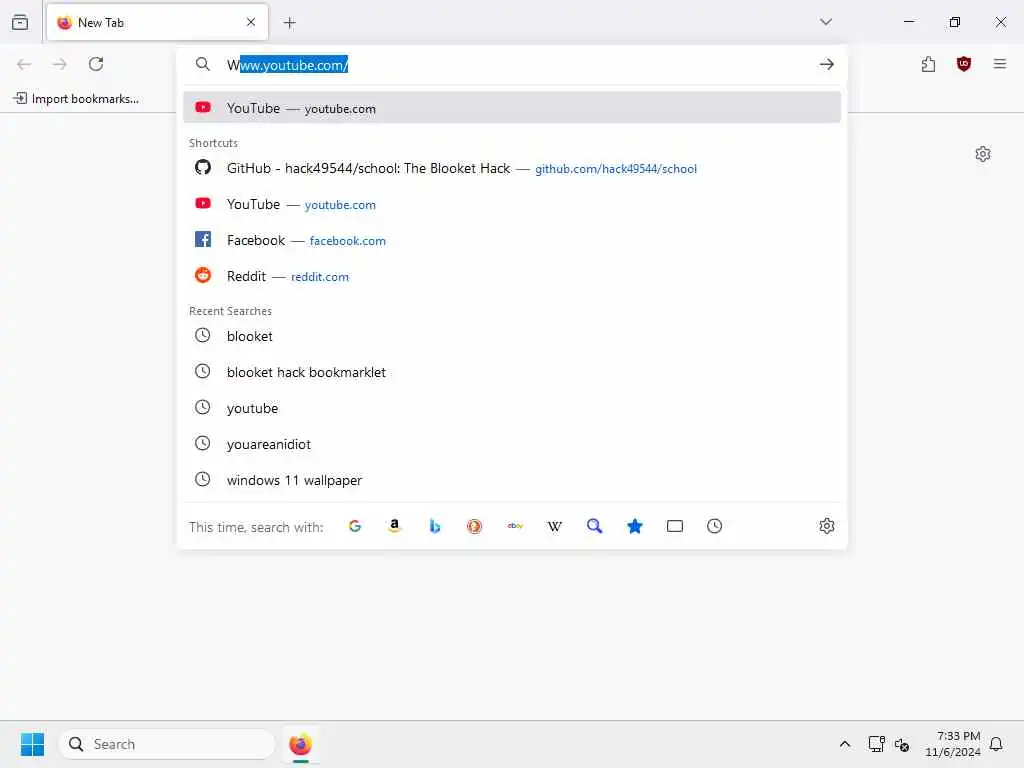
Task: Click Import bookmarks in bookmarks toolbar
Action: tap(76, 99)
